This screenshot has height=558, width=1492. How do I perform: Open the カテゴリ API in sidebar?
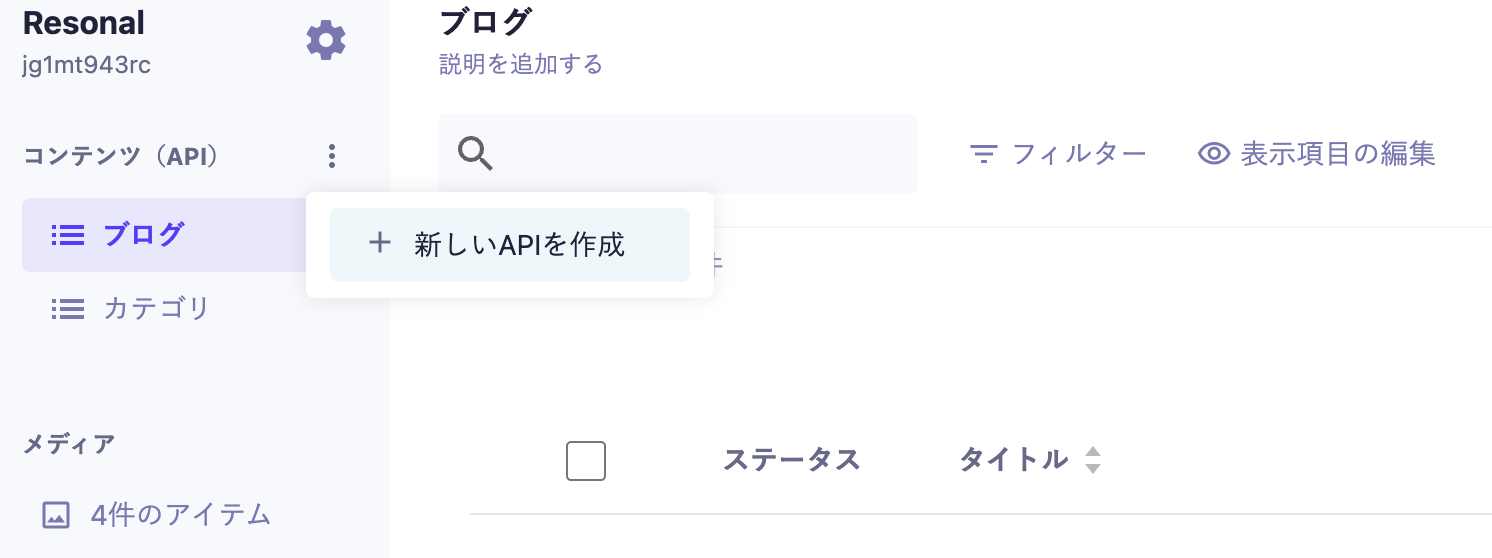click(x=156, y=309)
